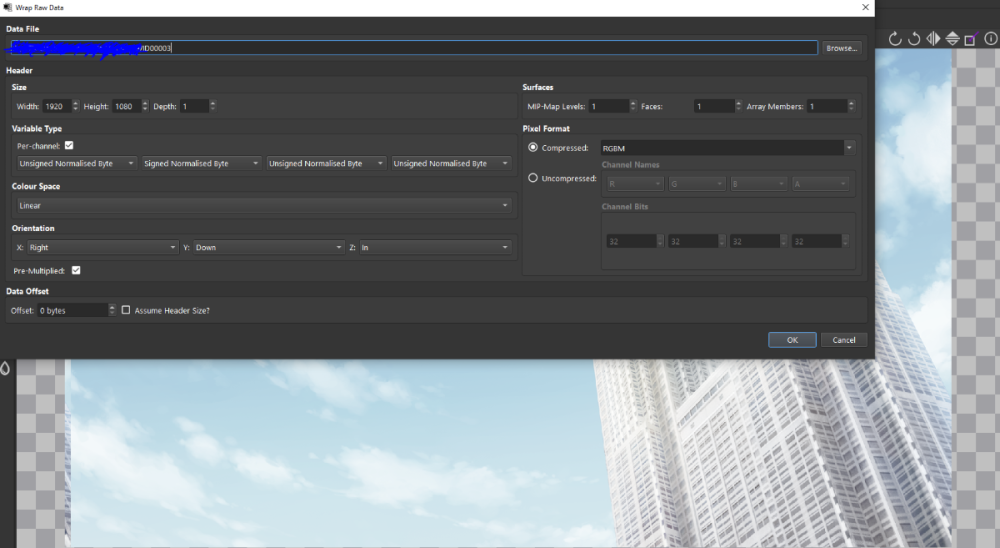Viewport: 1000px width, 548px height.
Task: Cancel the Wrap Raw Data dialog
Action: point(844,340)
